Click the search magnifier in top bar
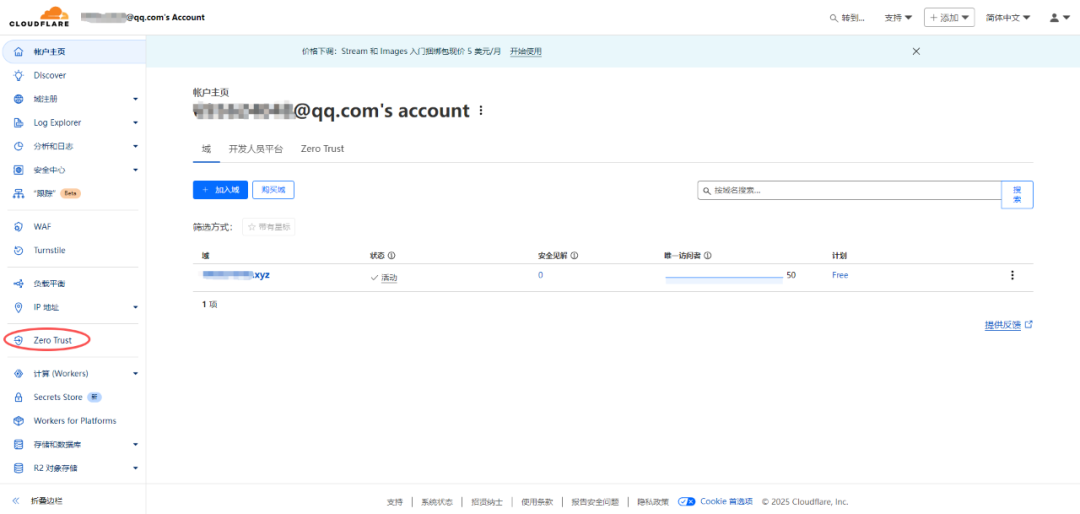Image resolution: width=1080 pixels, height=514 pixels. tap(834, 18)
